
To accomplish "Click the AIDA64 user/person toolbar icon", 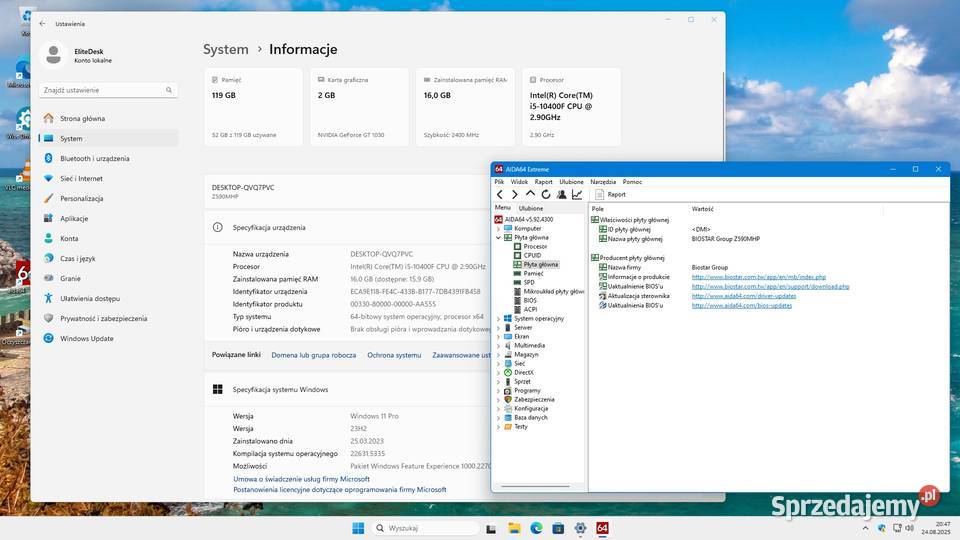I will [x=561, y=194].
